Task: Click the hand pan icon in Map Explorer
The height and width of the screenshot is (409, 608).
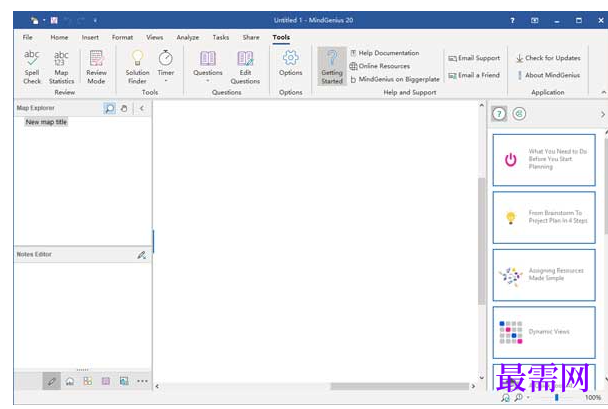Action: coord(124,109)
